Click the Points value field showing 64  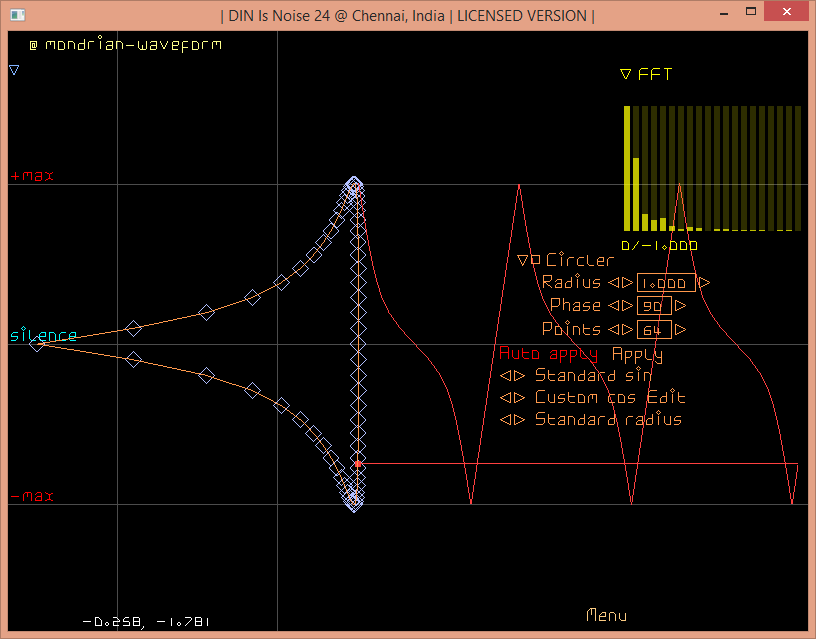coord(653,329)
